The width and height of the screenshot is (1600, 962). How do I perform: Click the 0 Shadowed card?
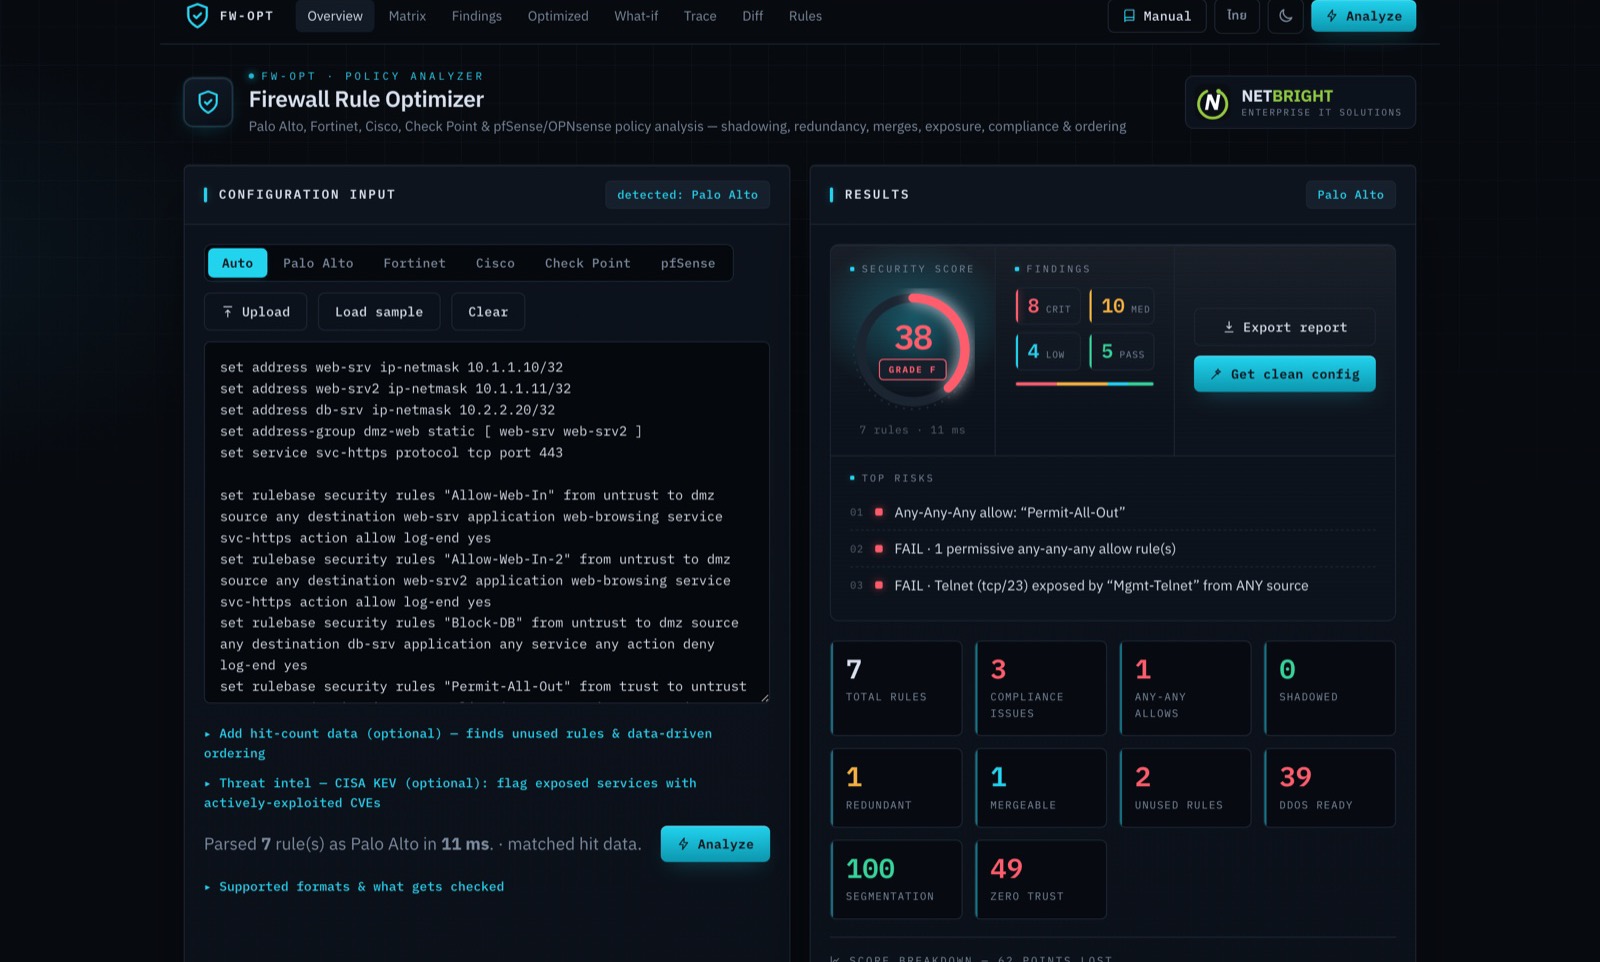tap(1329, 688)
